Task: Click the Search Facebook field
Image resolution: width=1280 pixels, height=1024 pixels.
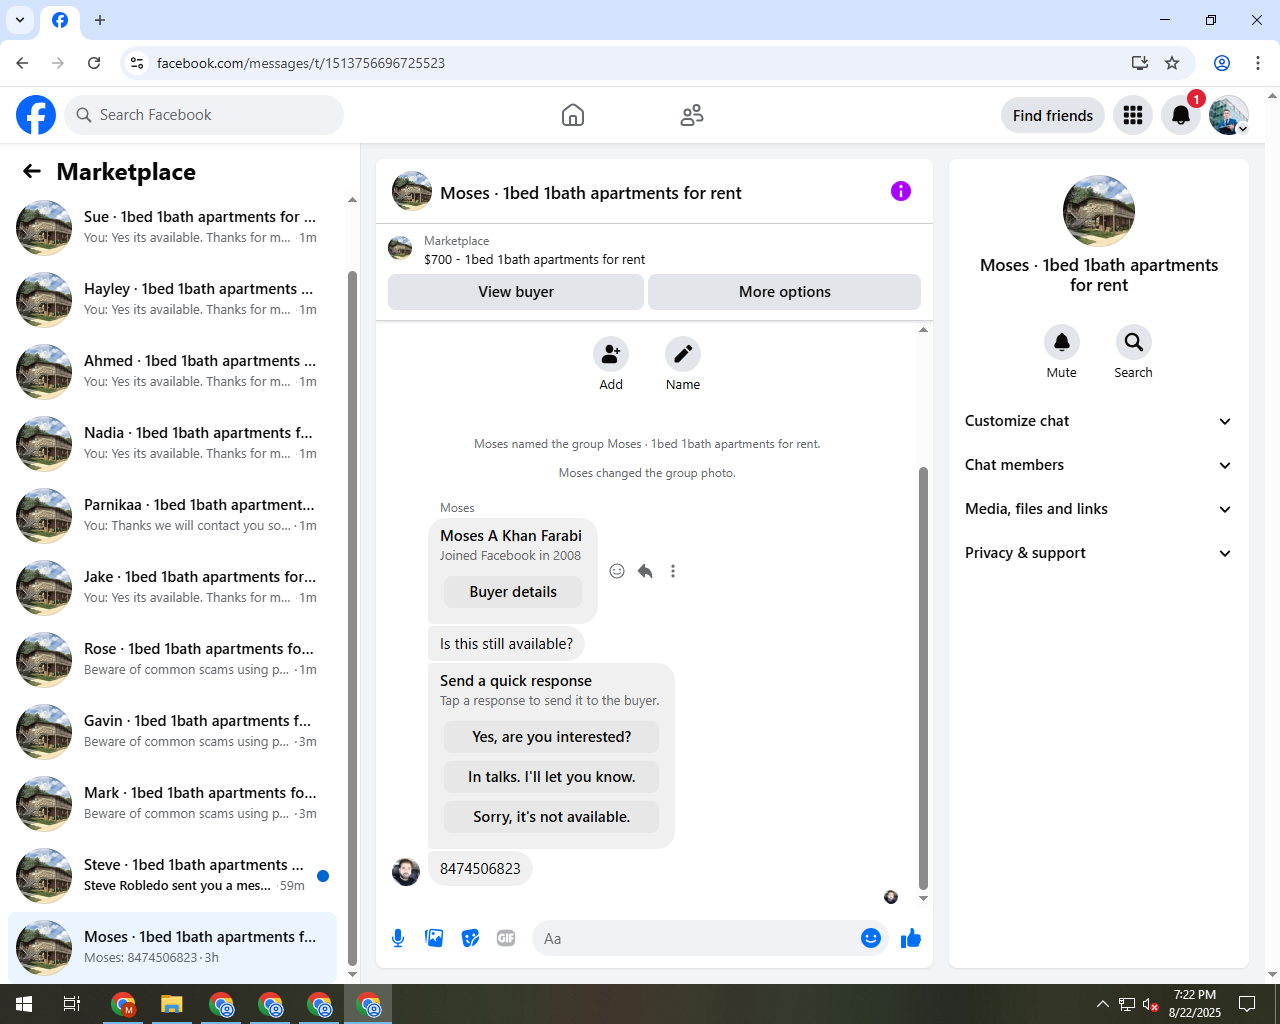Action: click(204, 115)
